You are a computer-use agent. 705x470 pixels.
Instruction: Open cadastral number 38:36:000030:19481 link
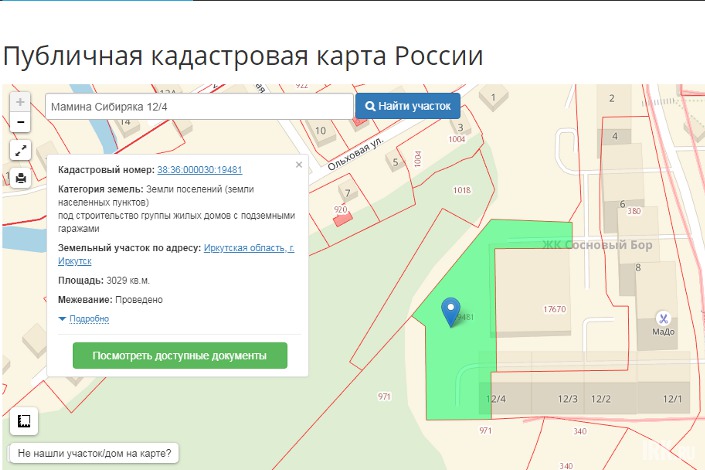200,170
